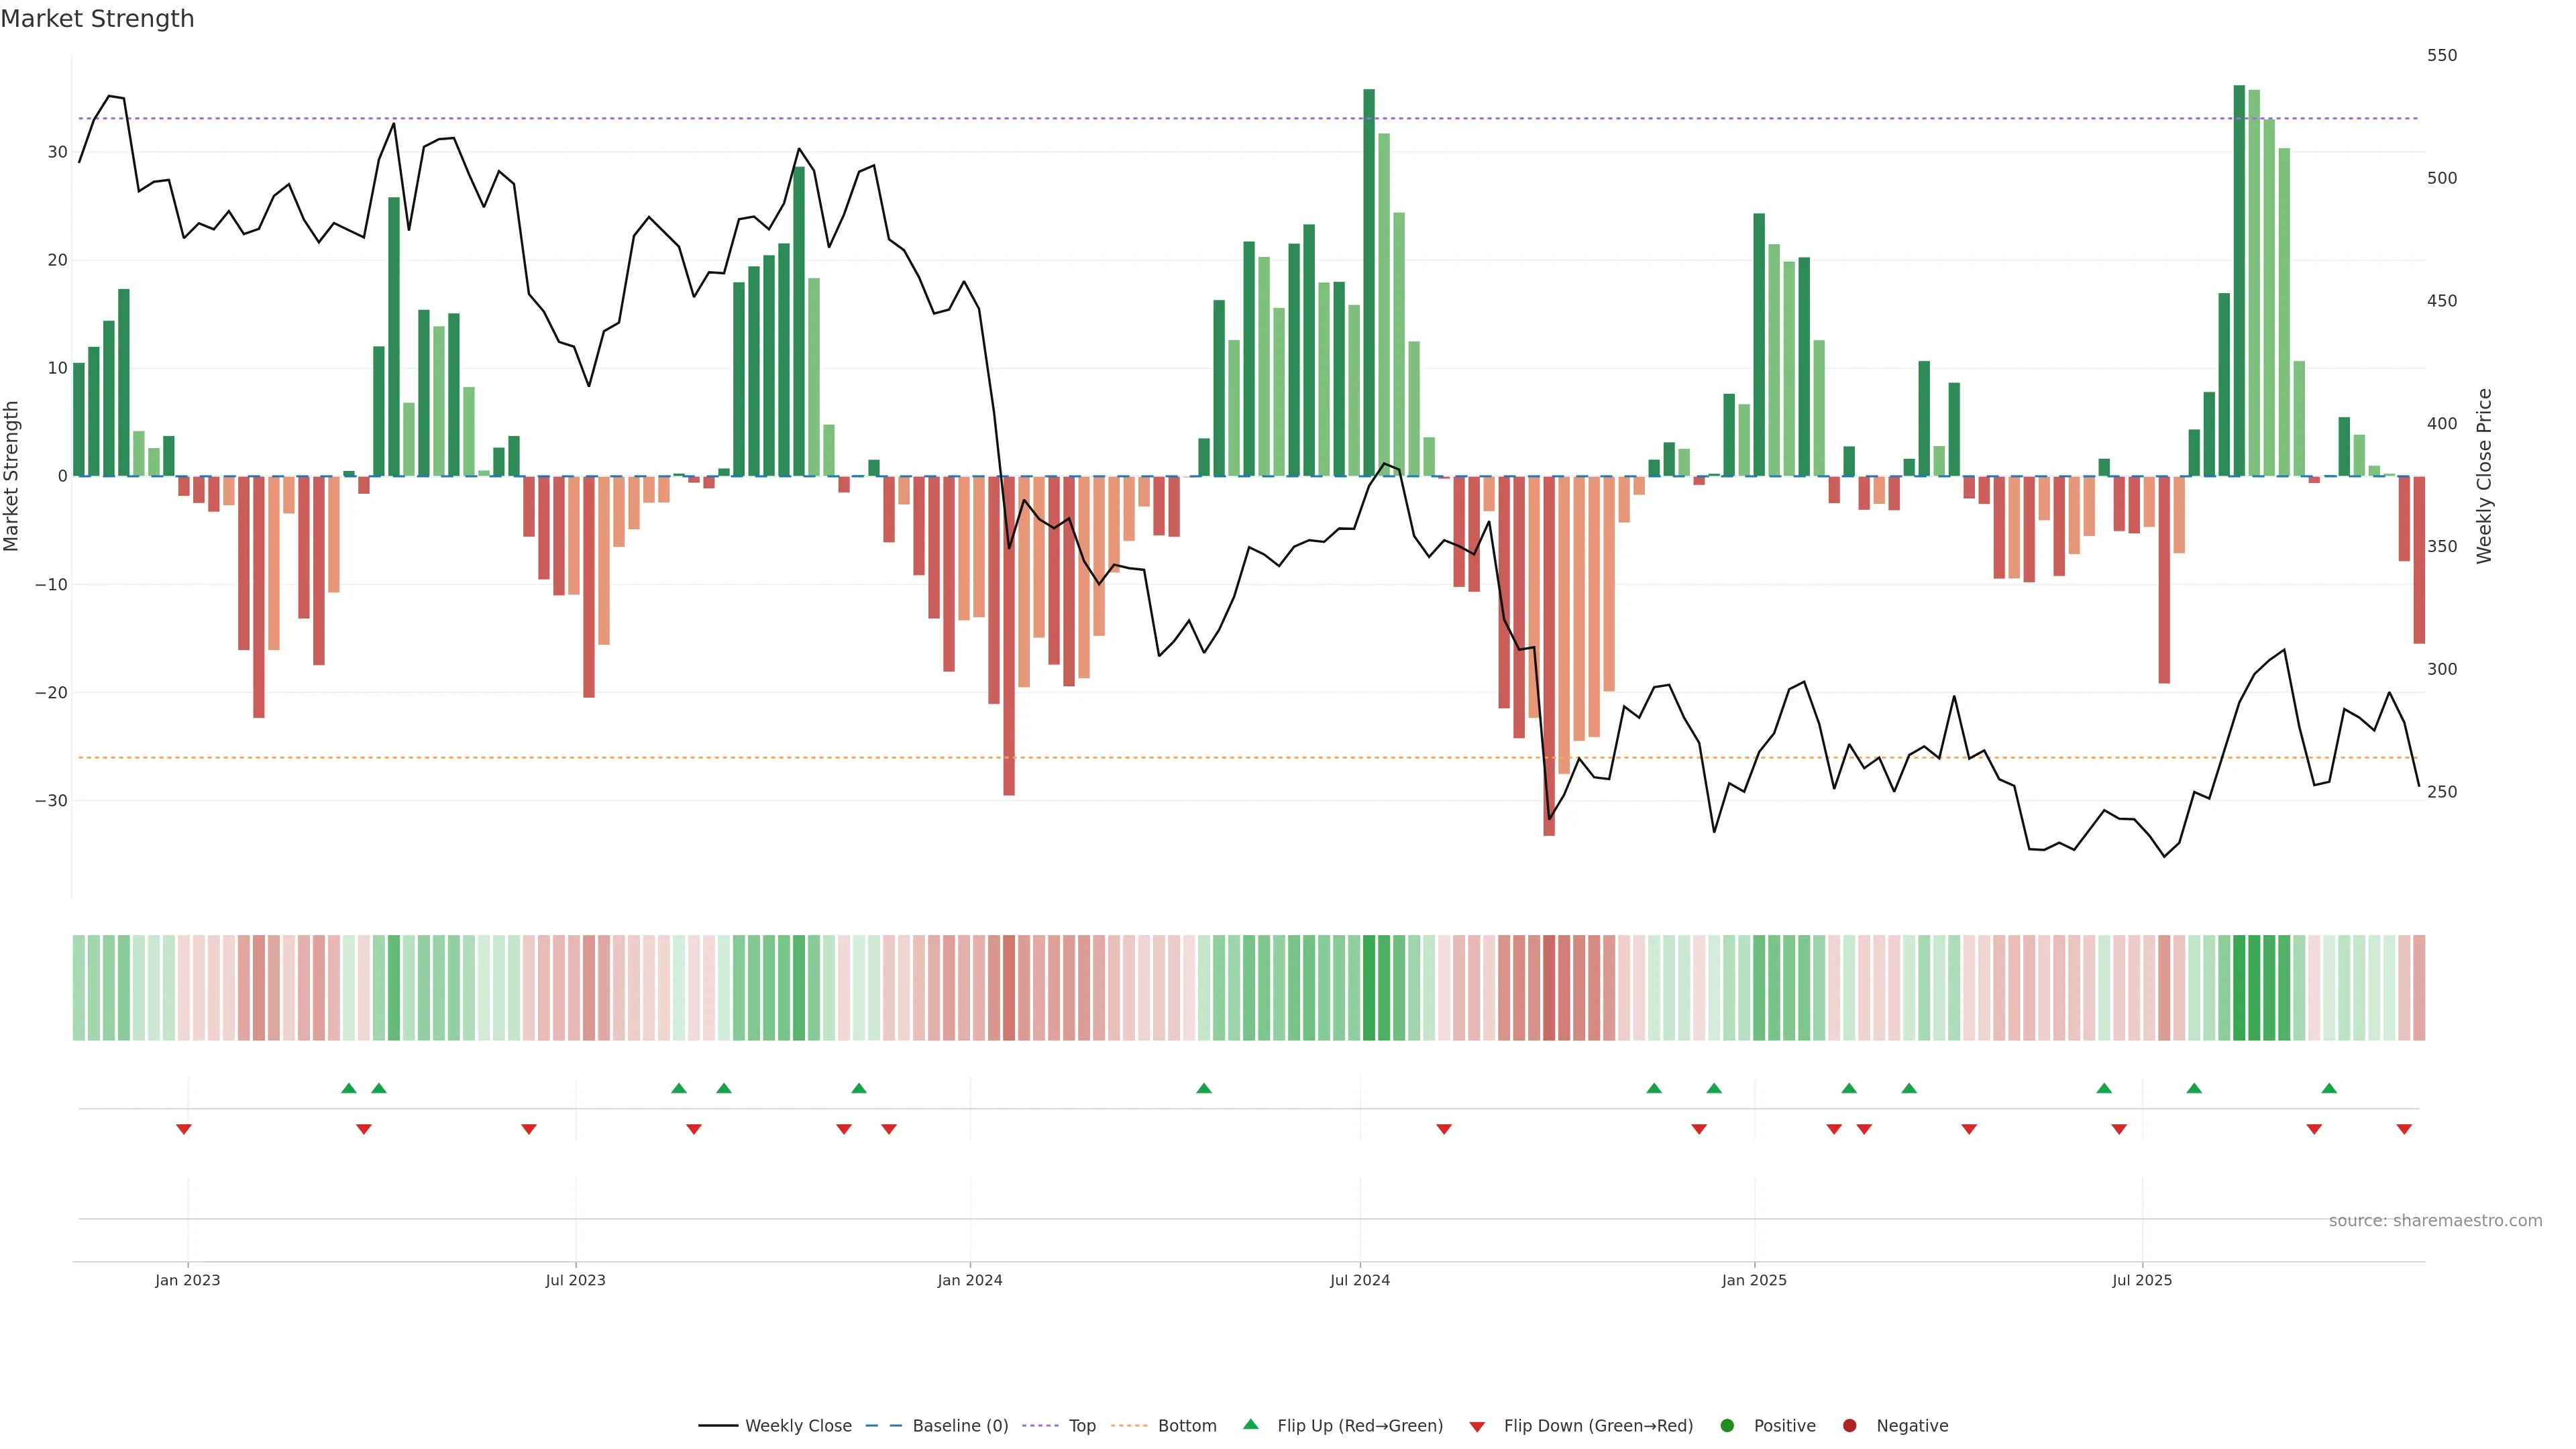Click the last red flip-down triangle marker
Viewport: 2576px width, 1449px height.
coord(2404,1129)
